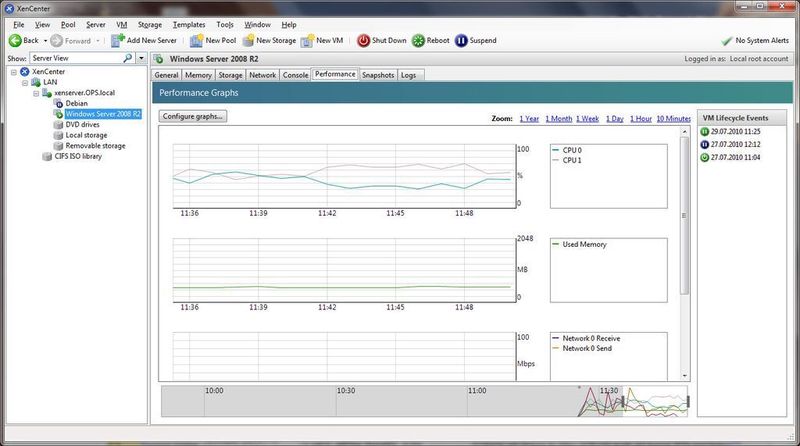Open the Help menu
The image size is (800, 446).
(289, 24)
